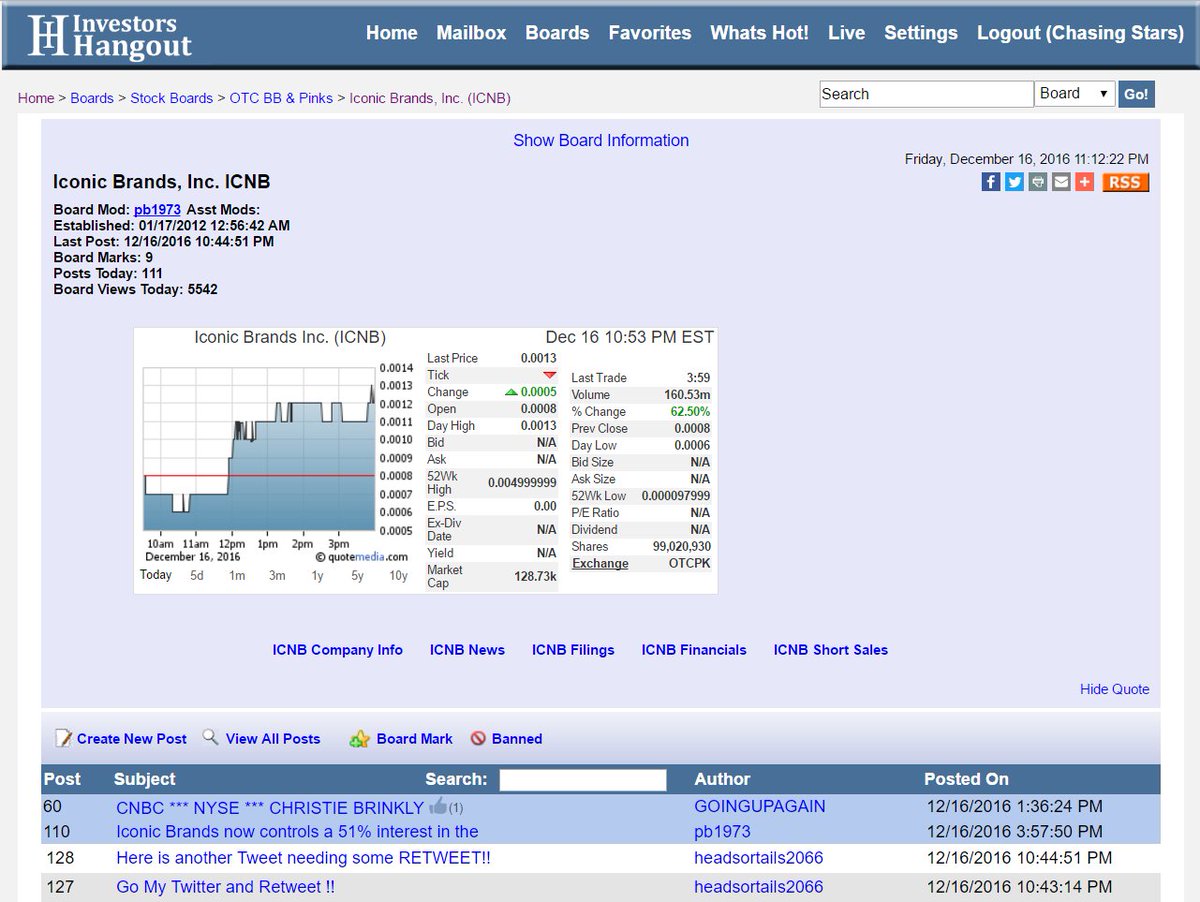Open Live in top navigation
The width and height of the screenshot is (1200, 902).
(x=846, y=33)
